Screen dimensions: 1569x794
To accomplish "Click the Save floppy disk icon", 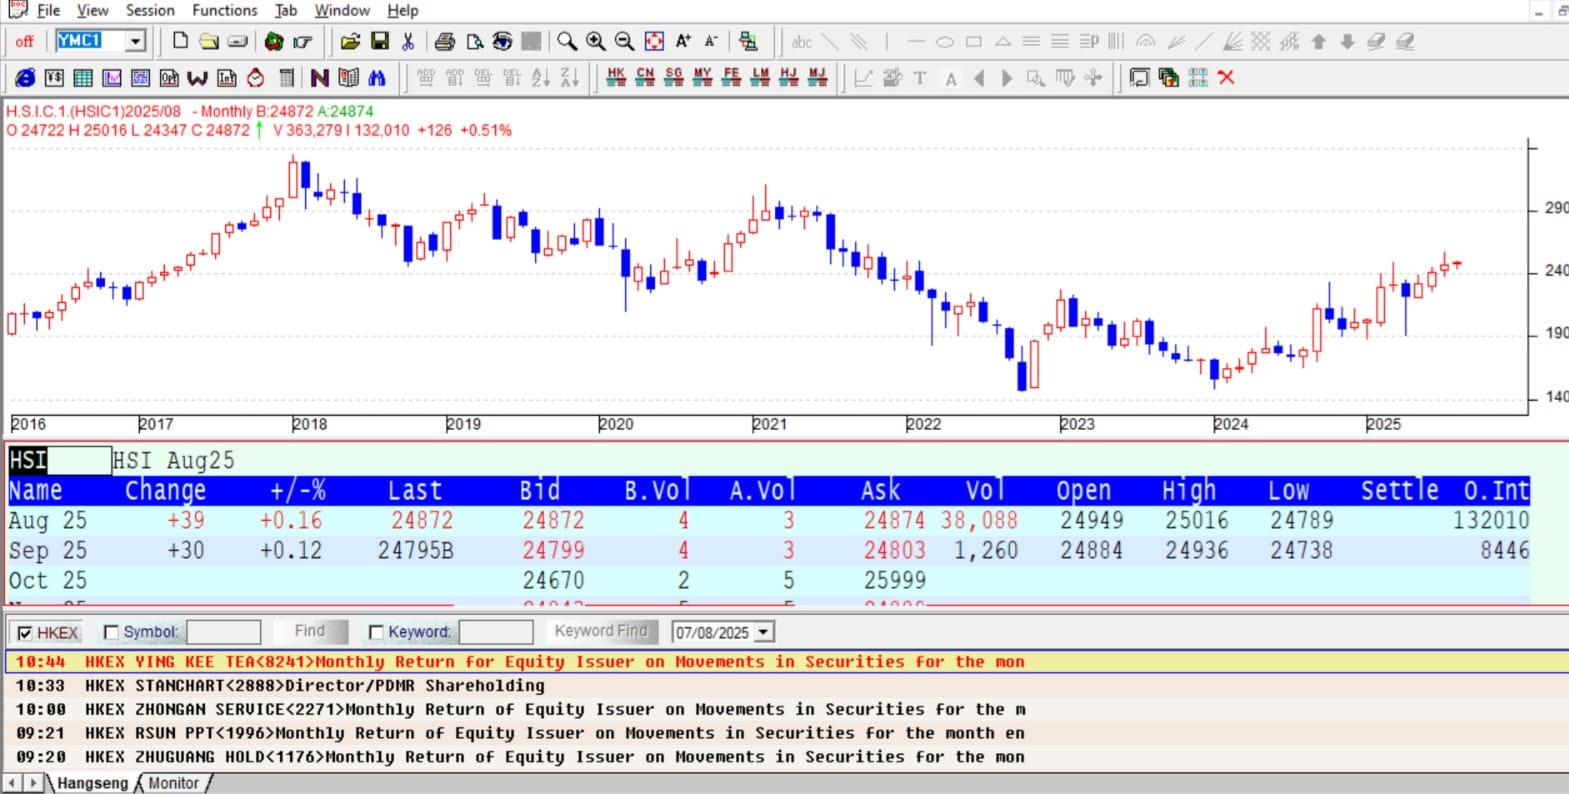I will coord(379,41).
